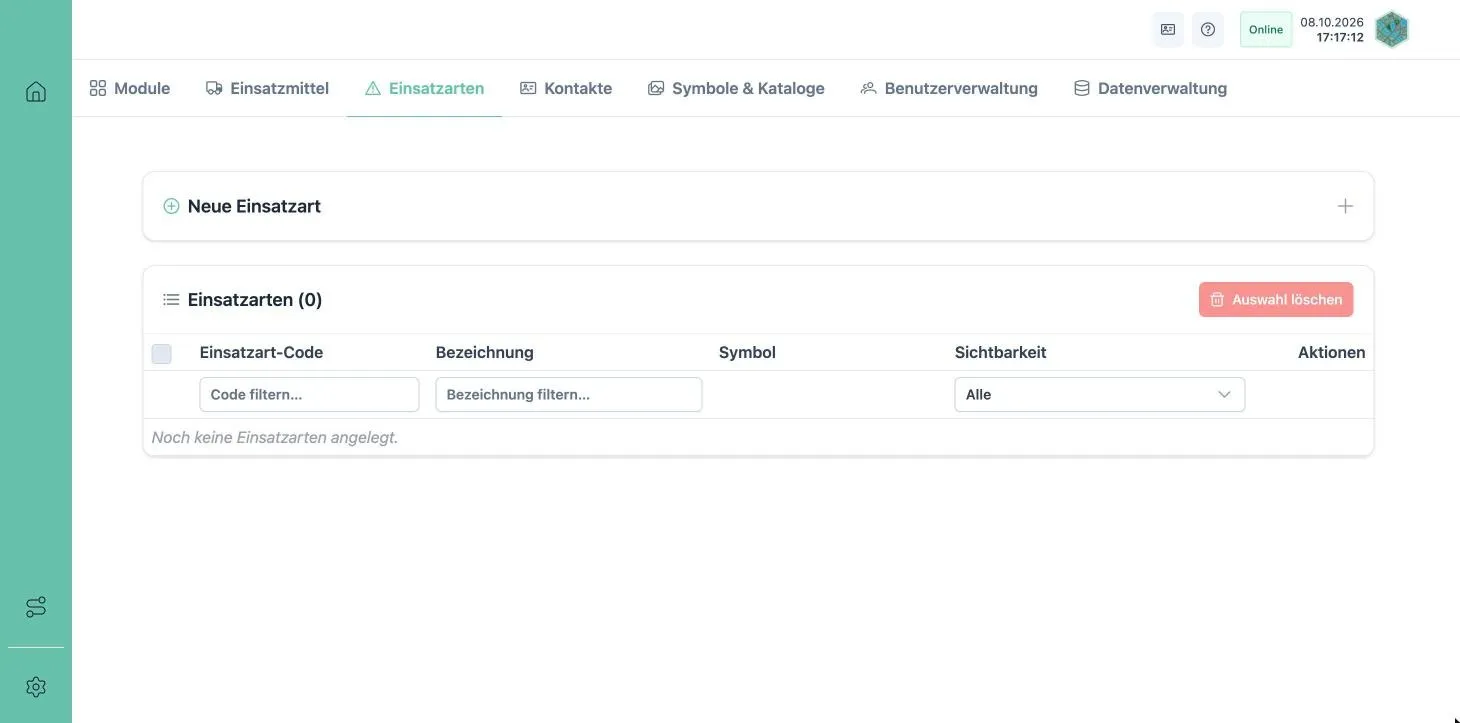Focus the Bezeichnung filtern input field

click(569, 395)
